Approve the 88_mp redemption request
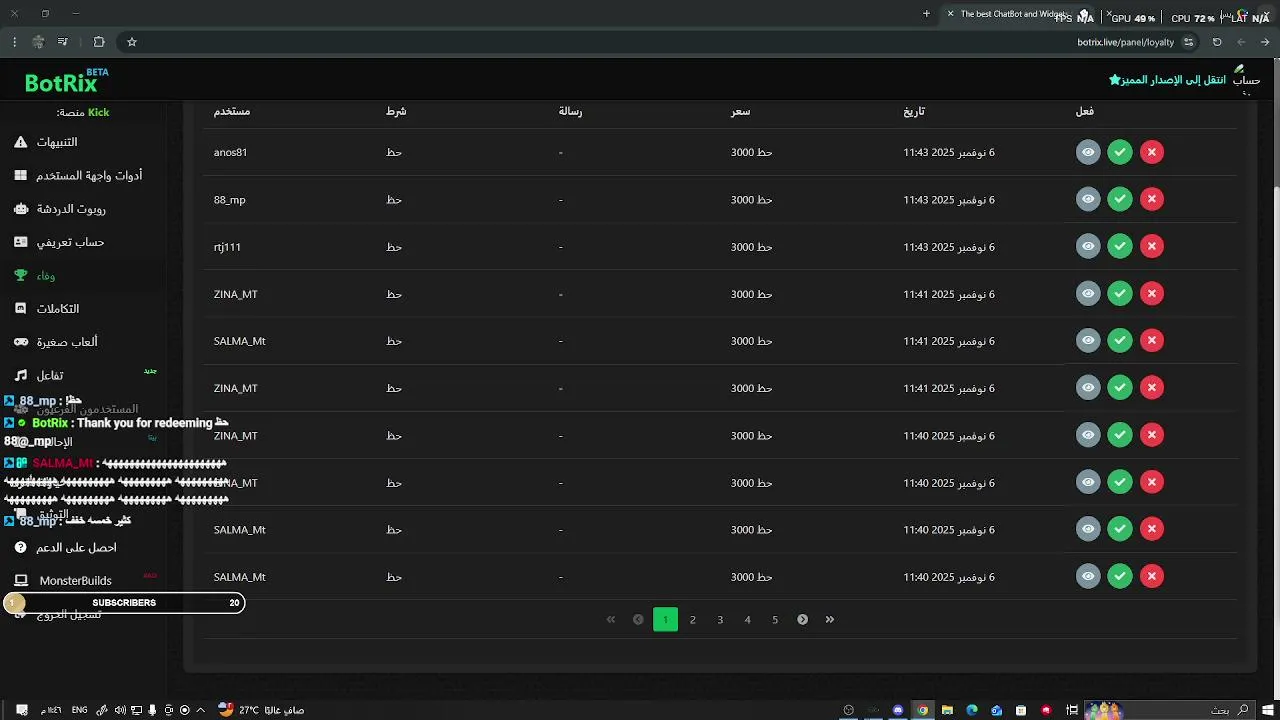This screenshot has height=720, width=1280. (x=1120, y=199)
